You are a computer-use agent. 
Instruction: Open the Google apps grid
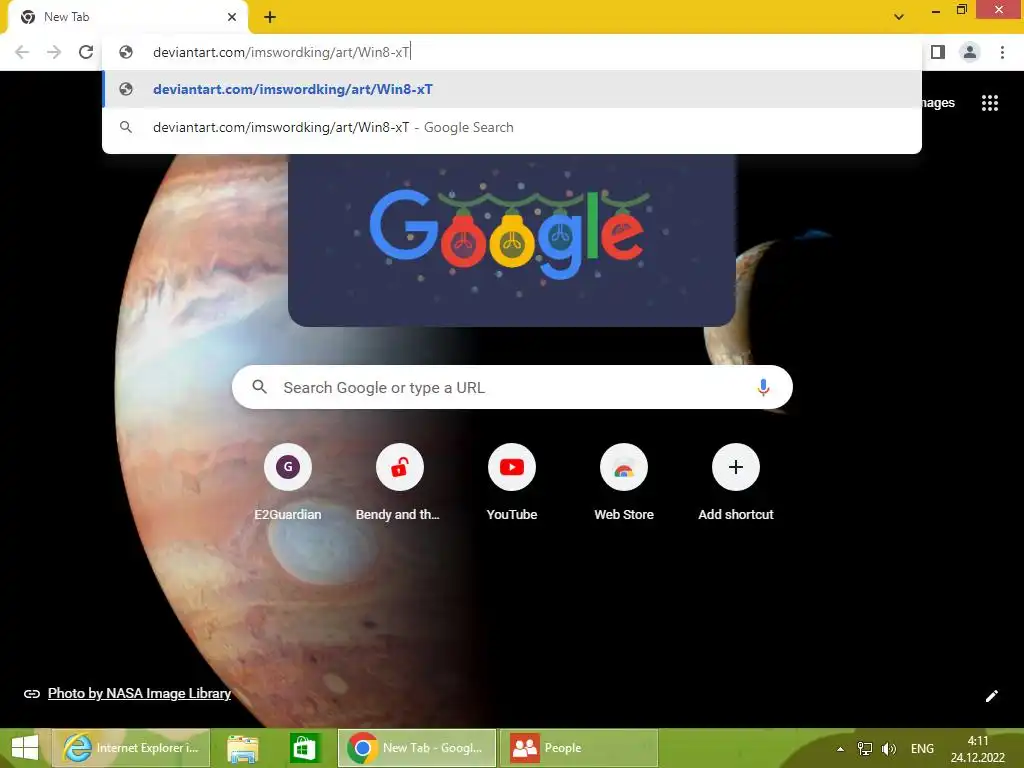pos(989,103)
